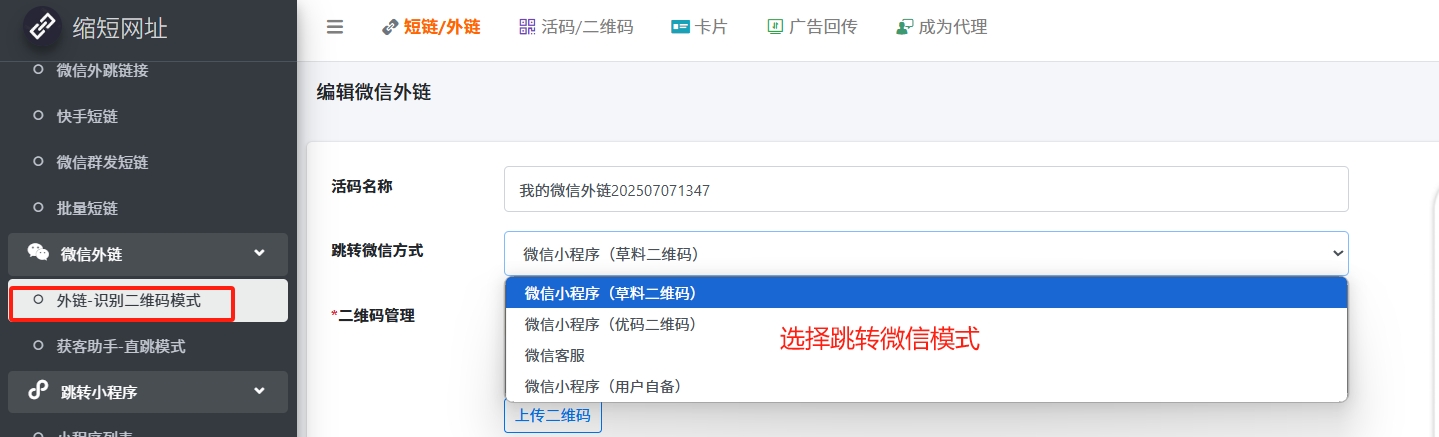Click the icon beside 广告回传
The width and height of the screenshot is (1439, 437).
tap(775, 27)
